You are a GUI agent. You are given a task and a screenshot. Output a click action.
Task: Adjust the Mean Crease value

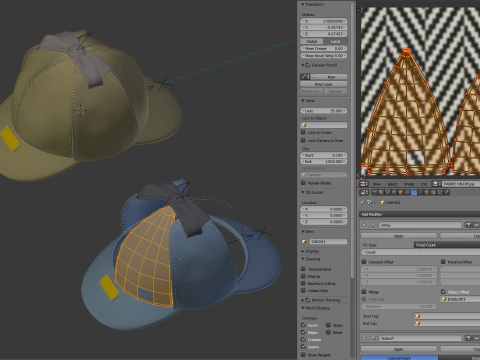(x=324, y=49)
